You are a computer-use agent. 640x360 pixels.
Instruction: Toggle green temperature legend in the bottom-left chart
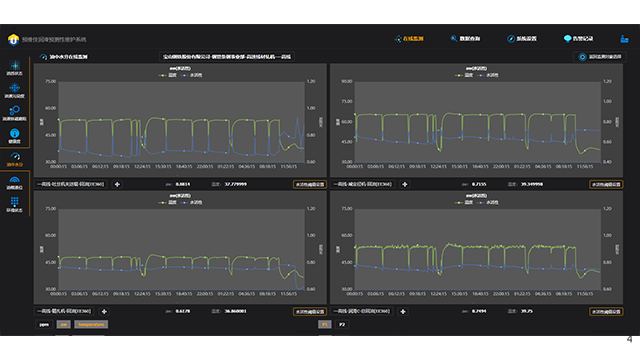[x=167, y=202]
